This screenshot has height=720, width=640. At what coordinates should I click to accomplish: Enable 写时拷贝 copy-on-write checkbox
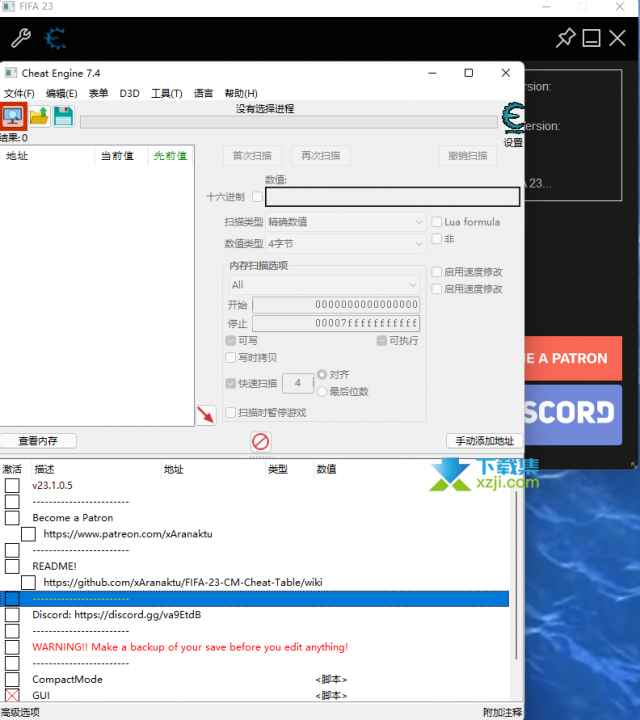point(231,358)
